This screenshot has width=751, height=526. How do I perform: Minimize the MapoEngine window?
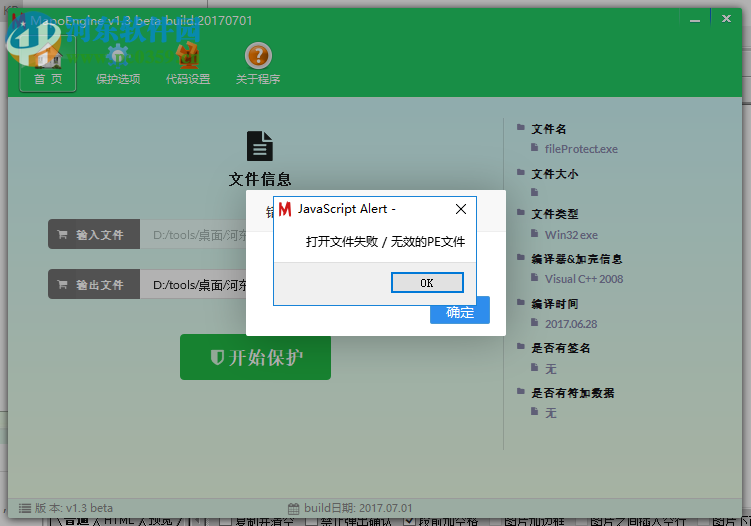695,20
